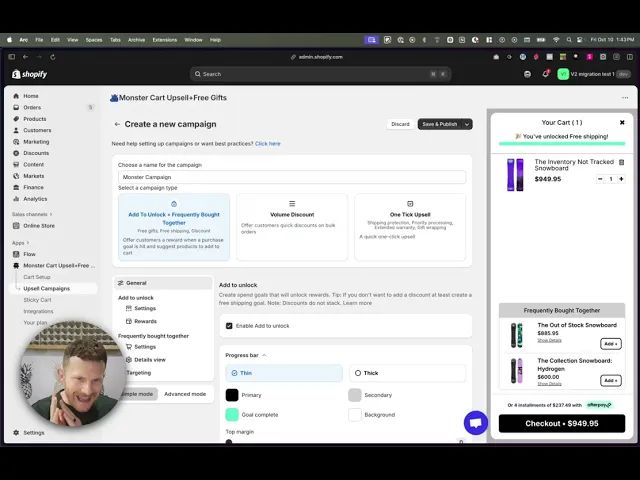Open the Flow app

point(29,254)
